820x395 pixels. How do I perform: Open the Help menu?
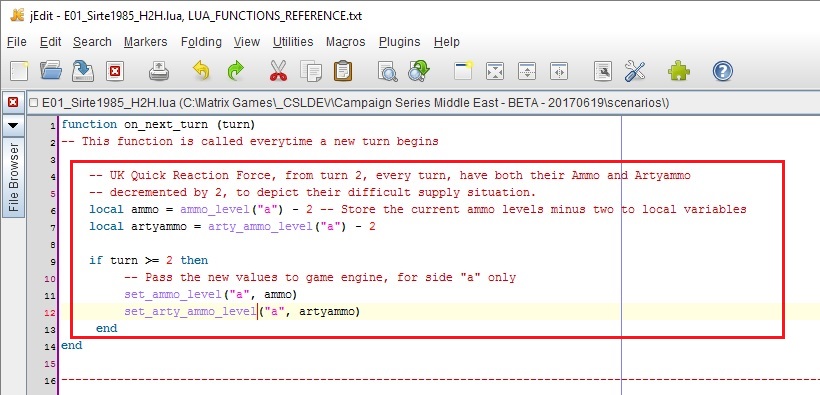(x=447, y=42)
